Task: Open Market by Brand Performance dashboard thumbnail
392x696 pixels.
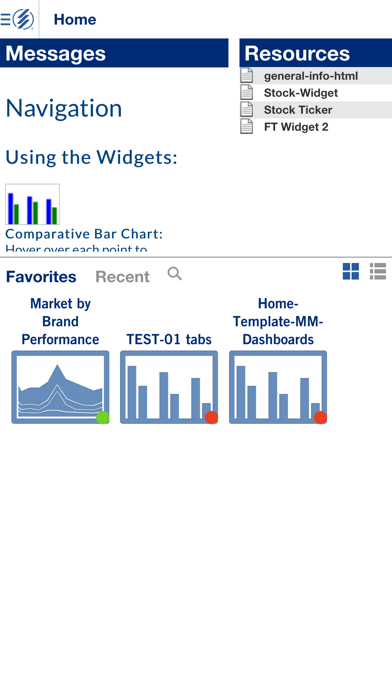Action: tap(60, 387)
